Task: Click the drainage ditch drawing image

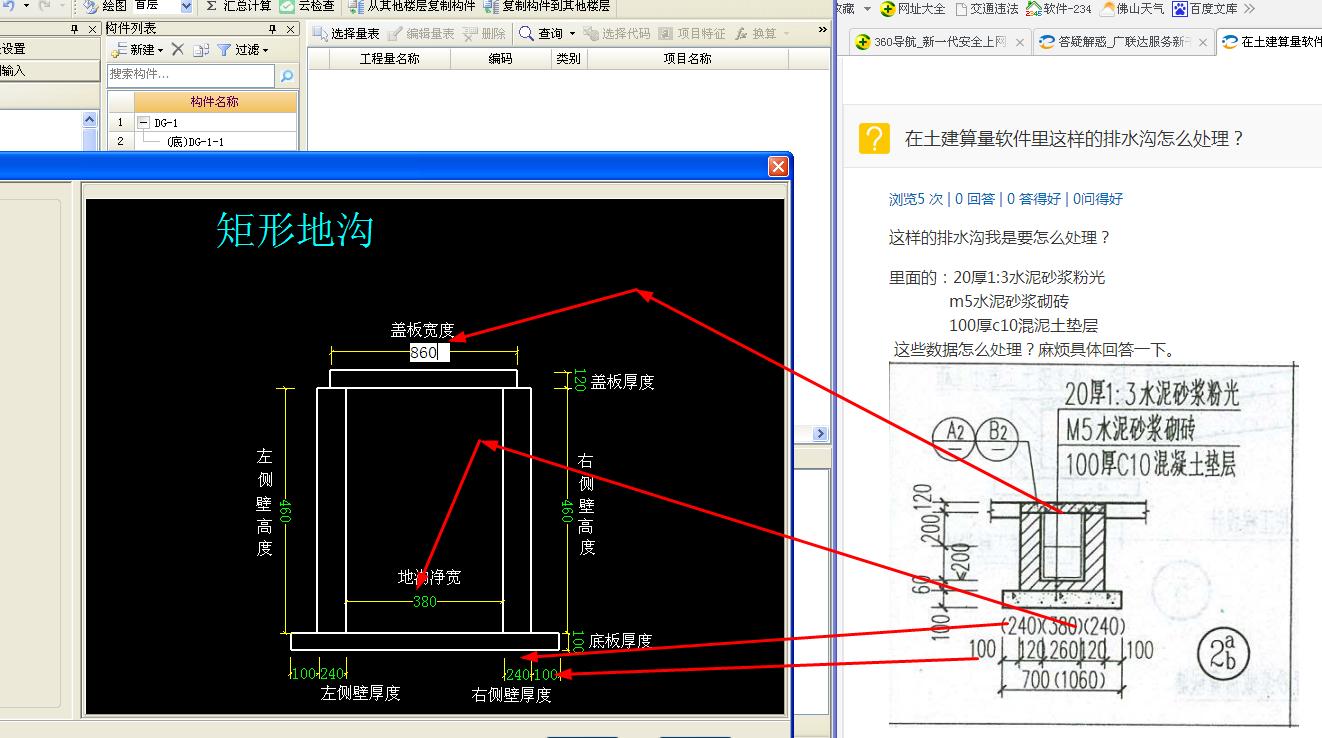Action: click(x=1094, y=544)
